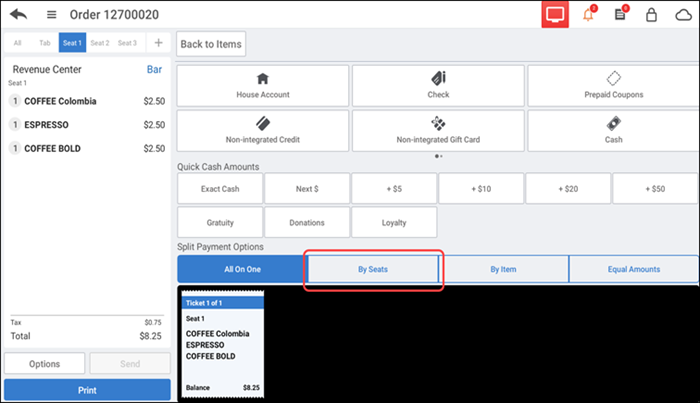
Task: Print the order receipt
Action: tap(88, 390)
